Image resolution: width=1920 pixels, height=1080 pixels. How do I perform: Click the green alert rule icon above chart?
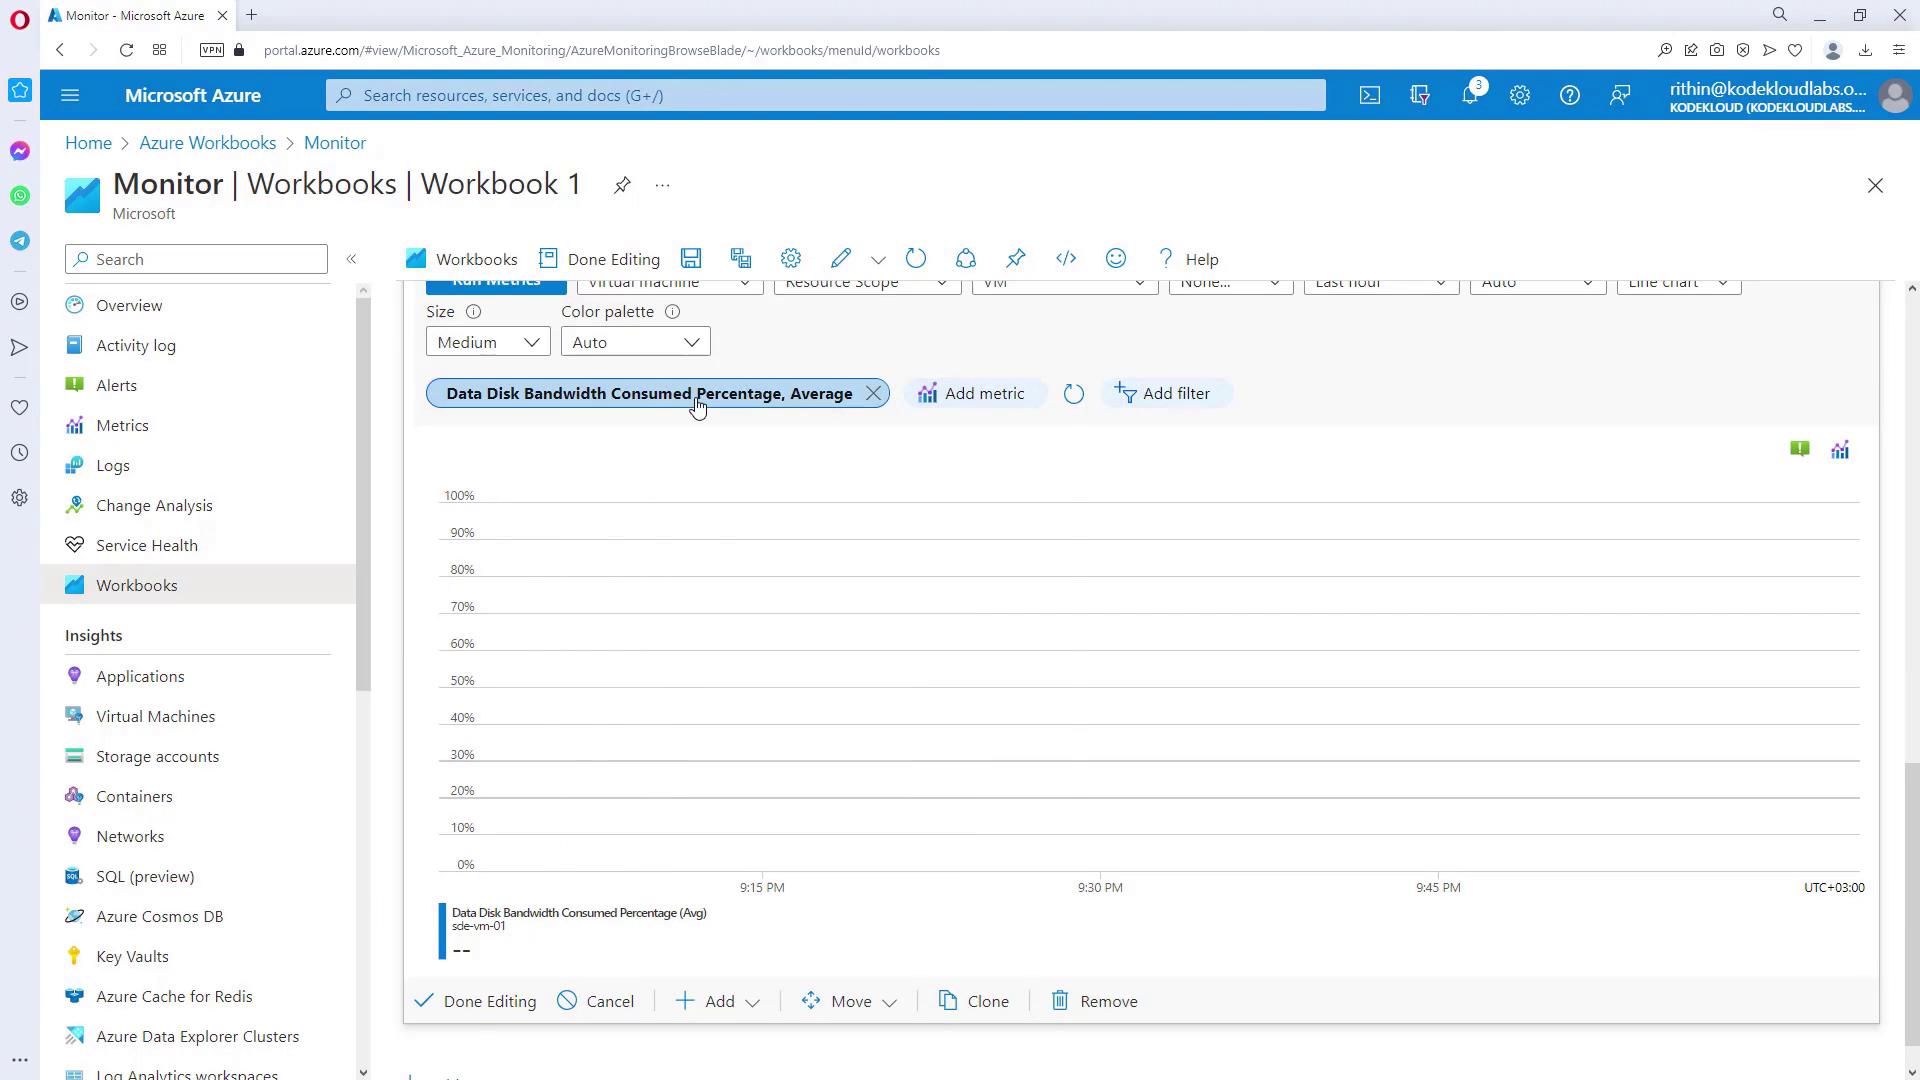1800,450
